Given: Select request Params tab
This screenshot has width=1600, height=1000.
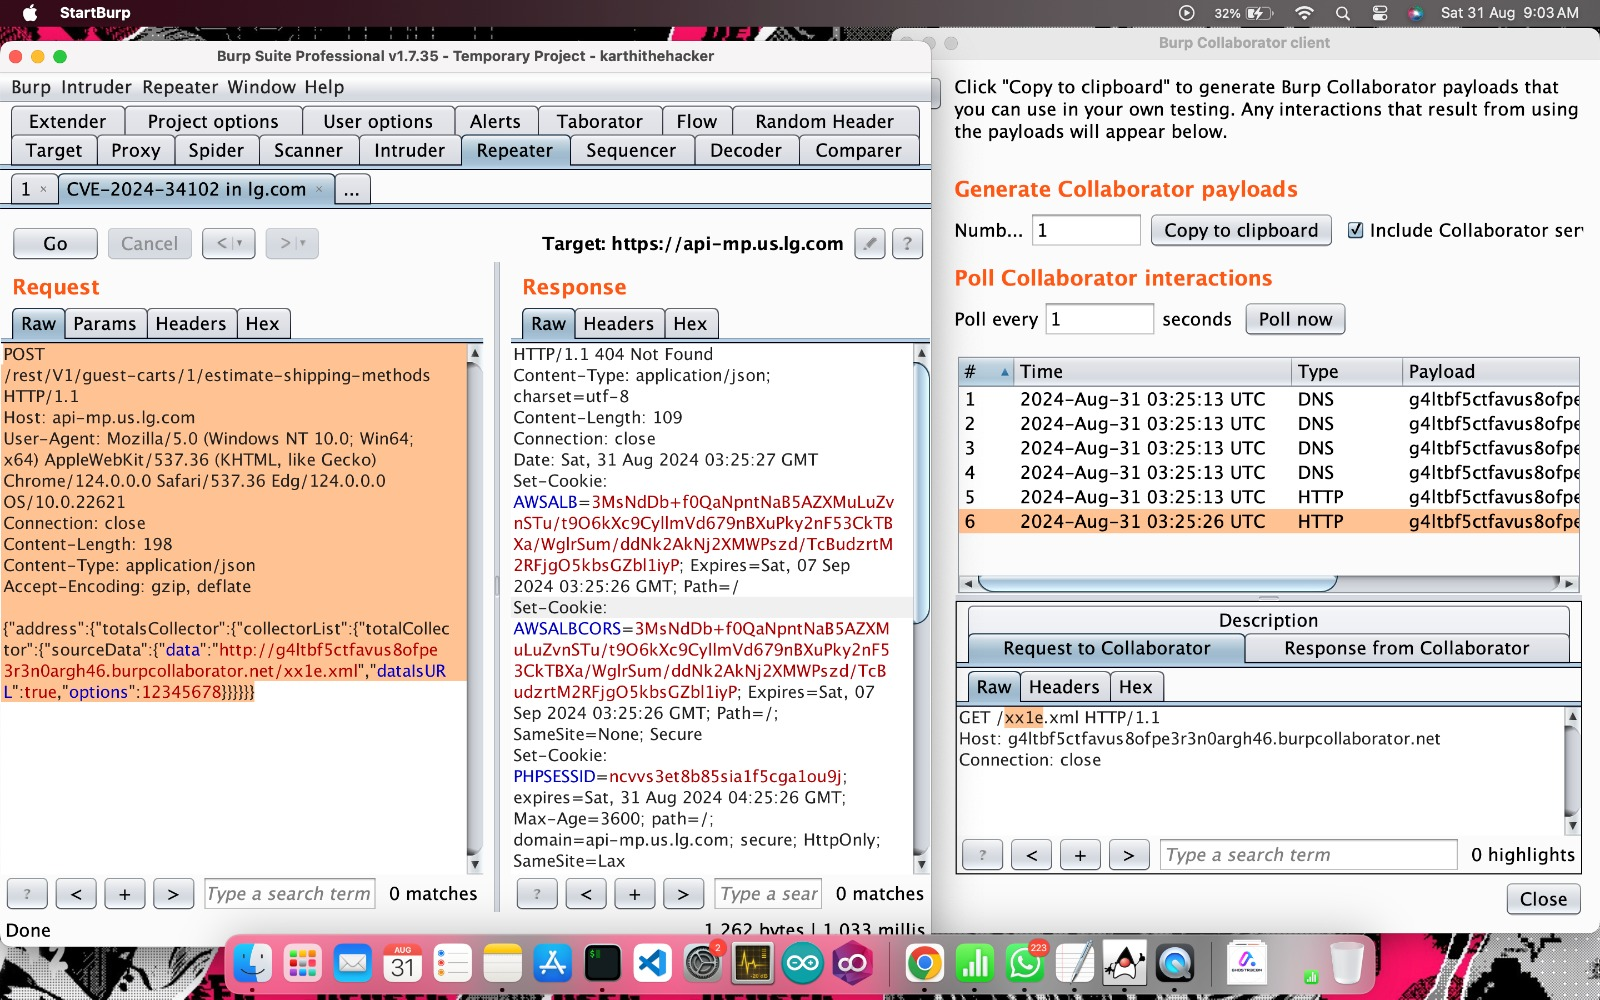Looking at the screenshot, I should coord(105,323).
